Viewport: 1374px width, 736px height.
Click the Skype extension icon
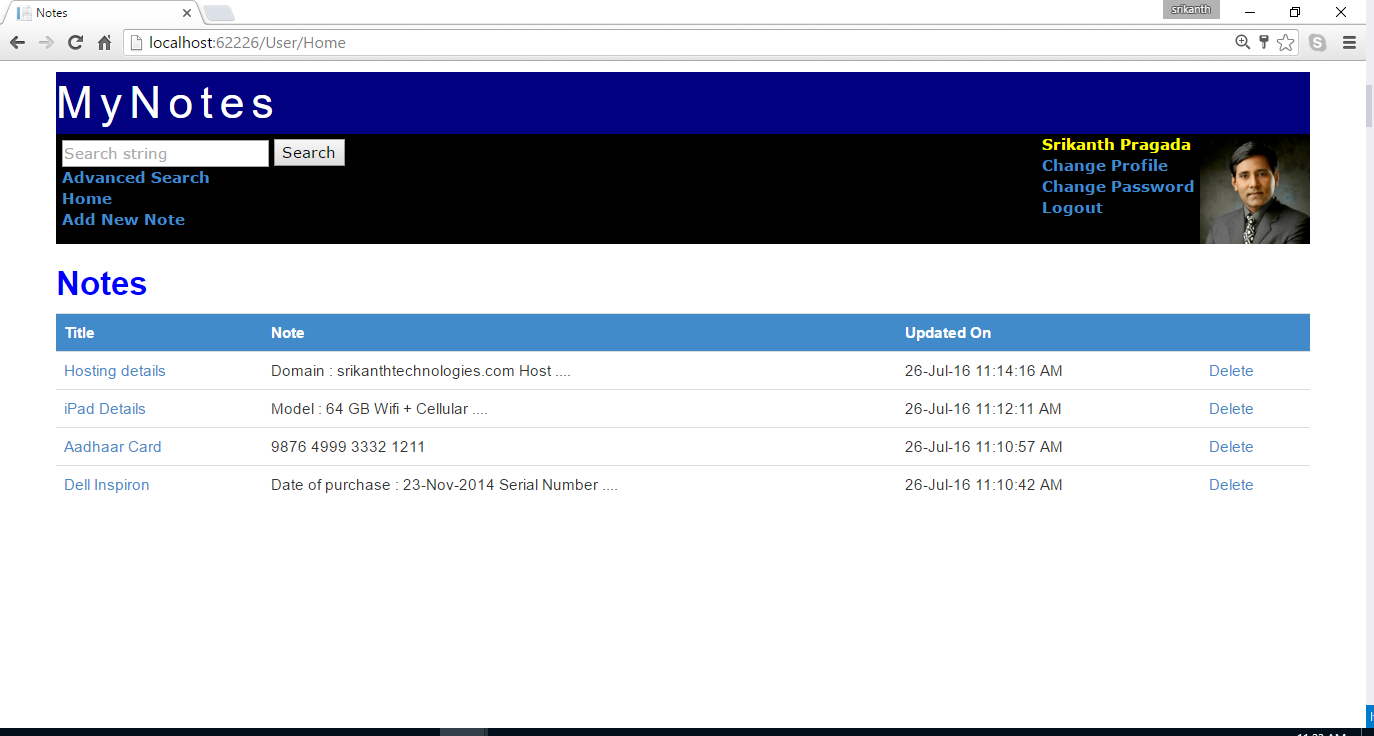[1318, 42]
